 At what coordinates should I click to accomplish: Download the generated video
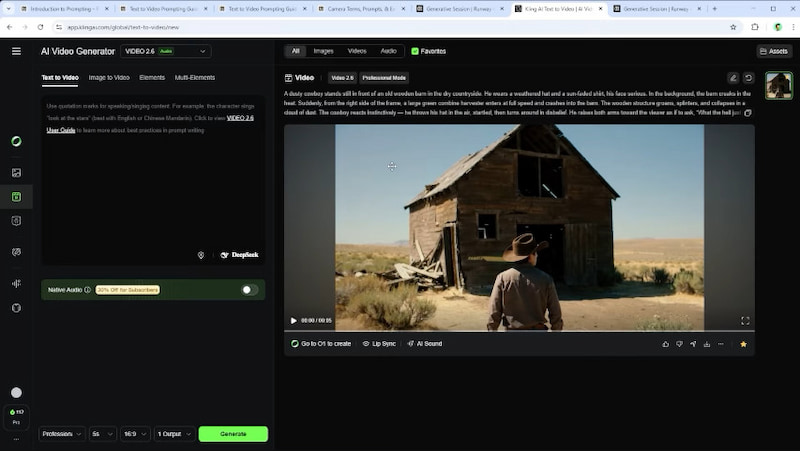pos(707,344)
